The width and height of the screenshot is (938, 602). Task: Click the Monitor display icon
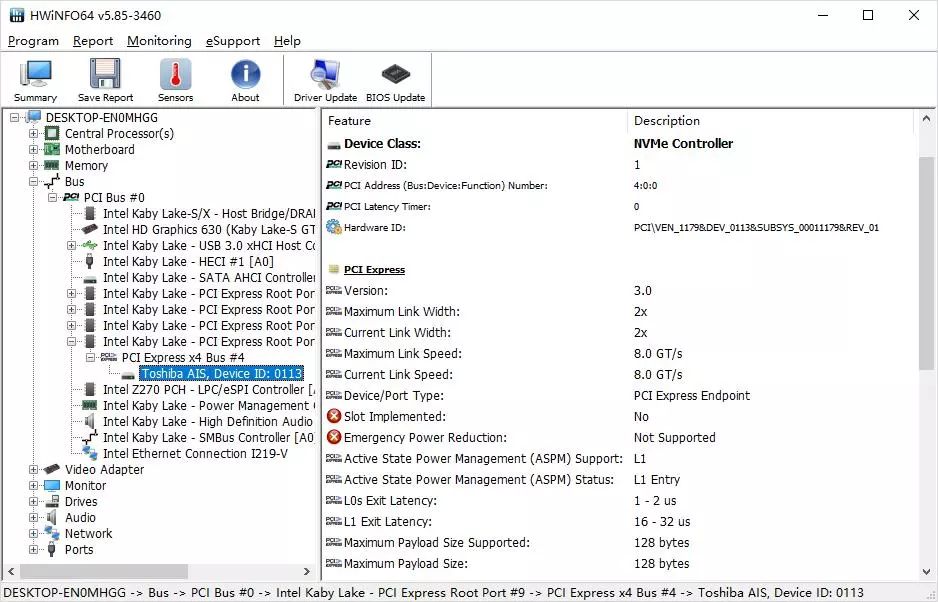pos(52,485)
